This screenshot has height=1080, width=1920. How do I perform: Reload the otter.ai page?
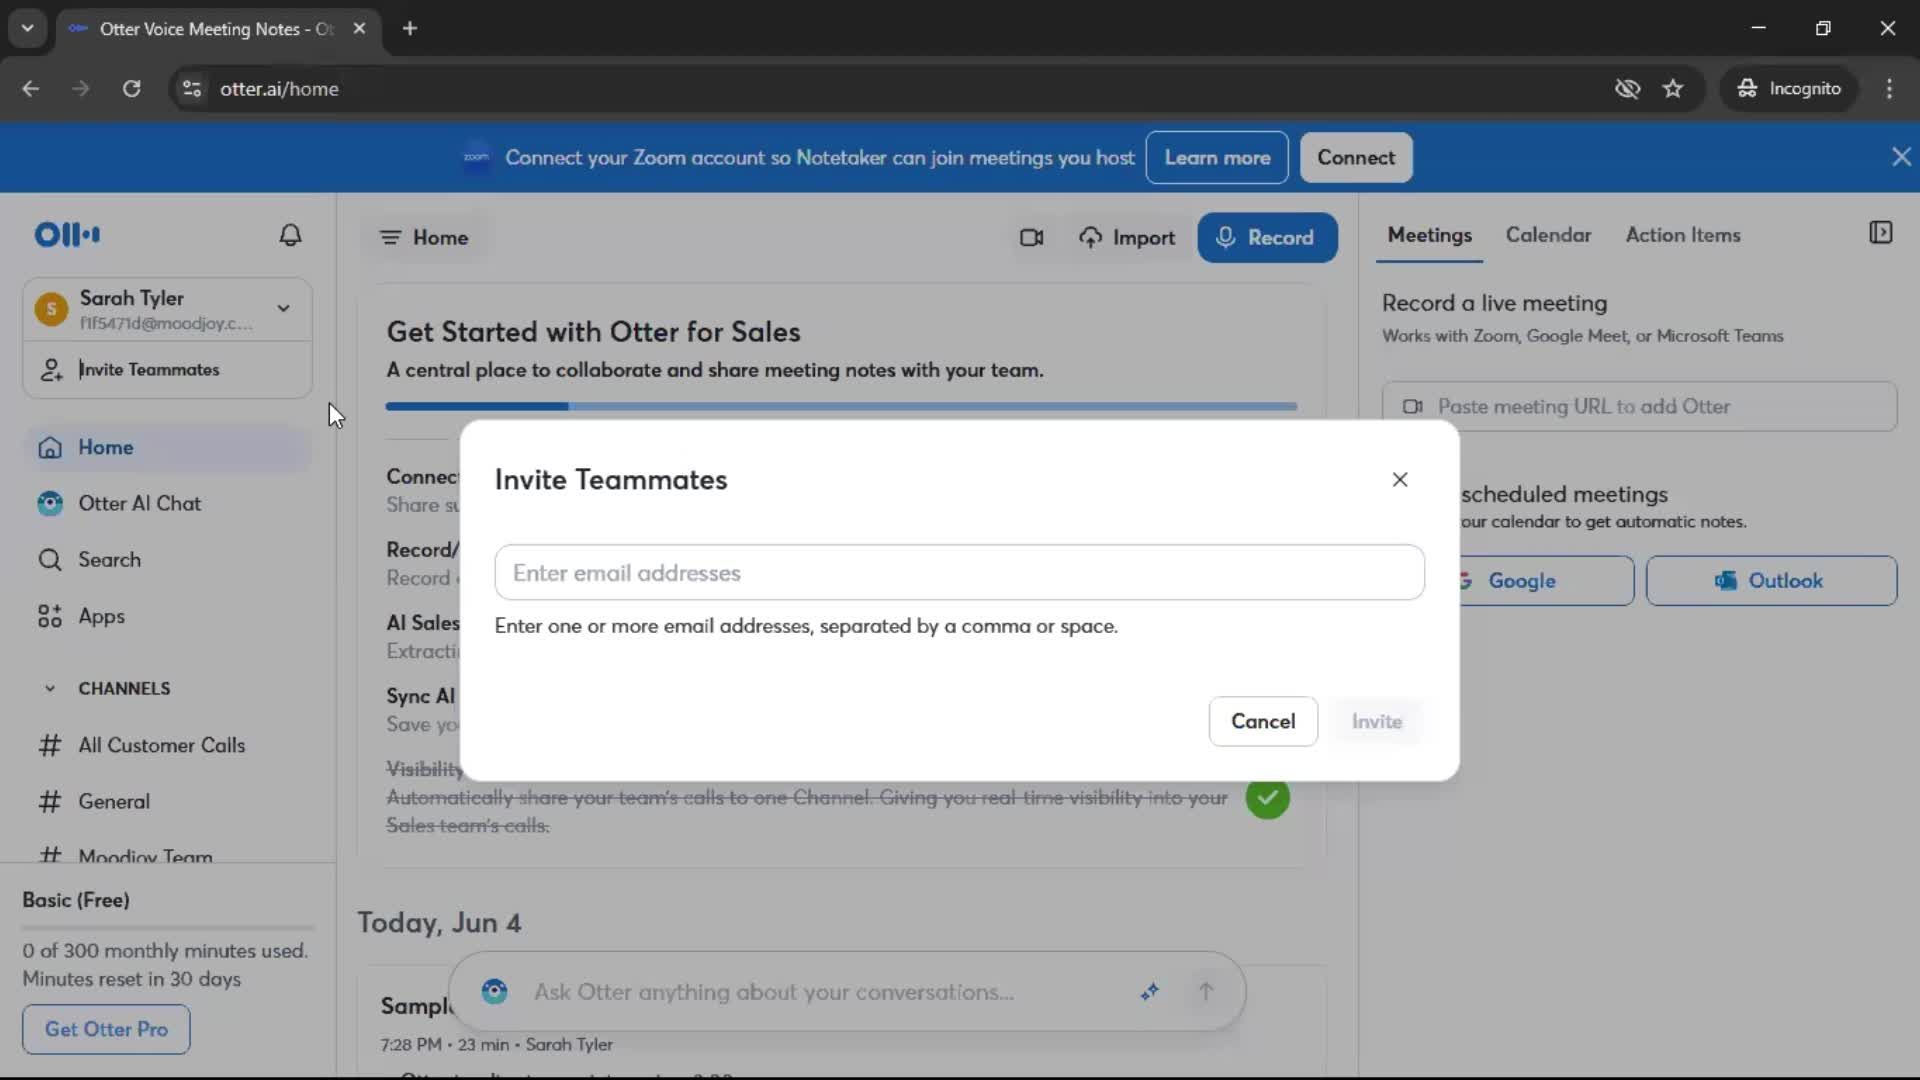pyautogui.click(x=131, y=89)
